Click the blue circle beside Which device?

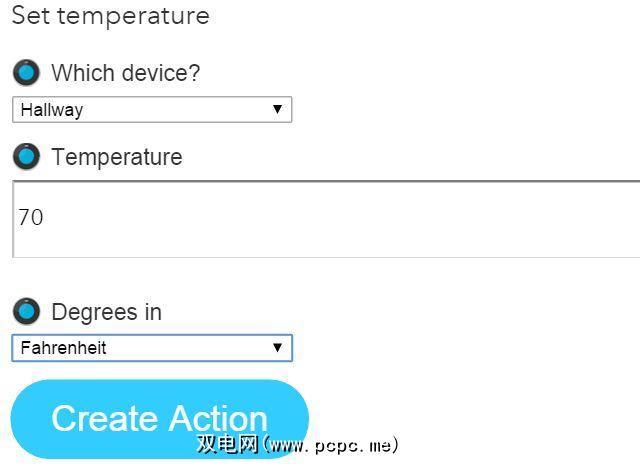26,72
